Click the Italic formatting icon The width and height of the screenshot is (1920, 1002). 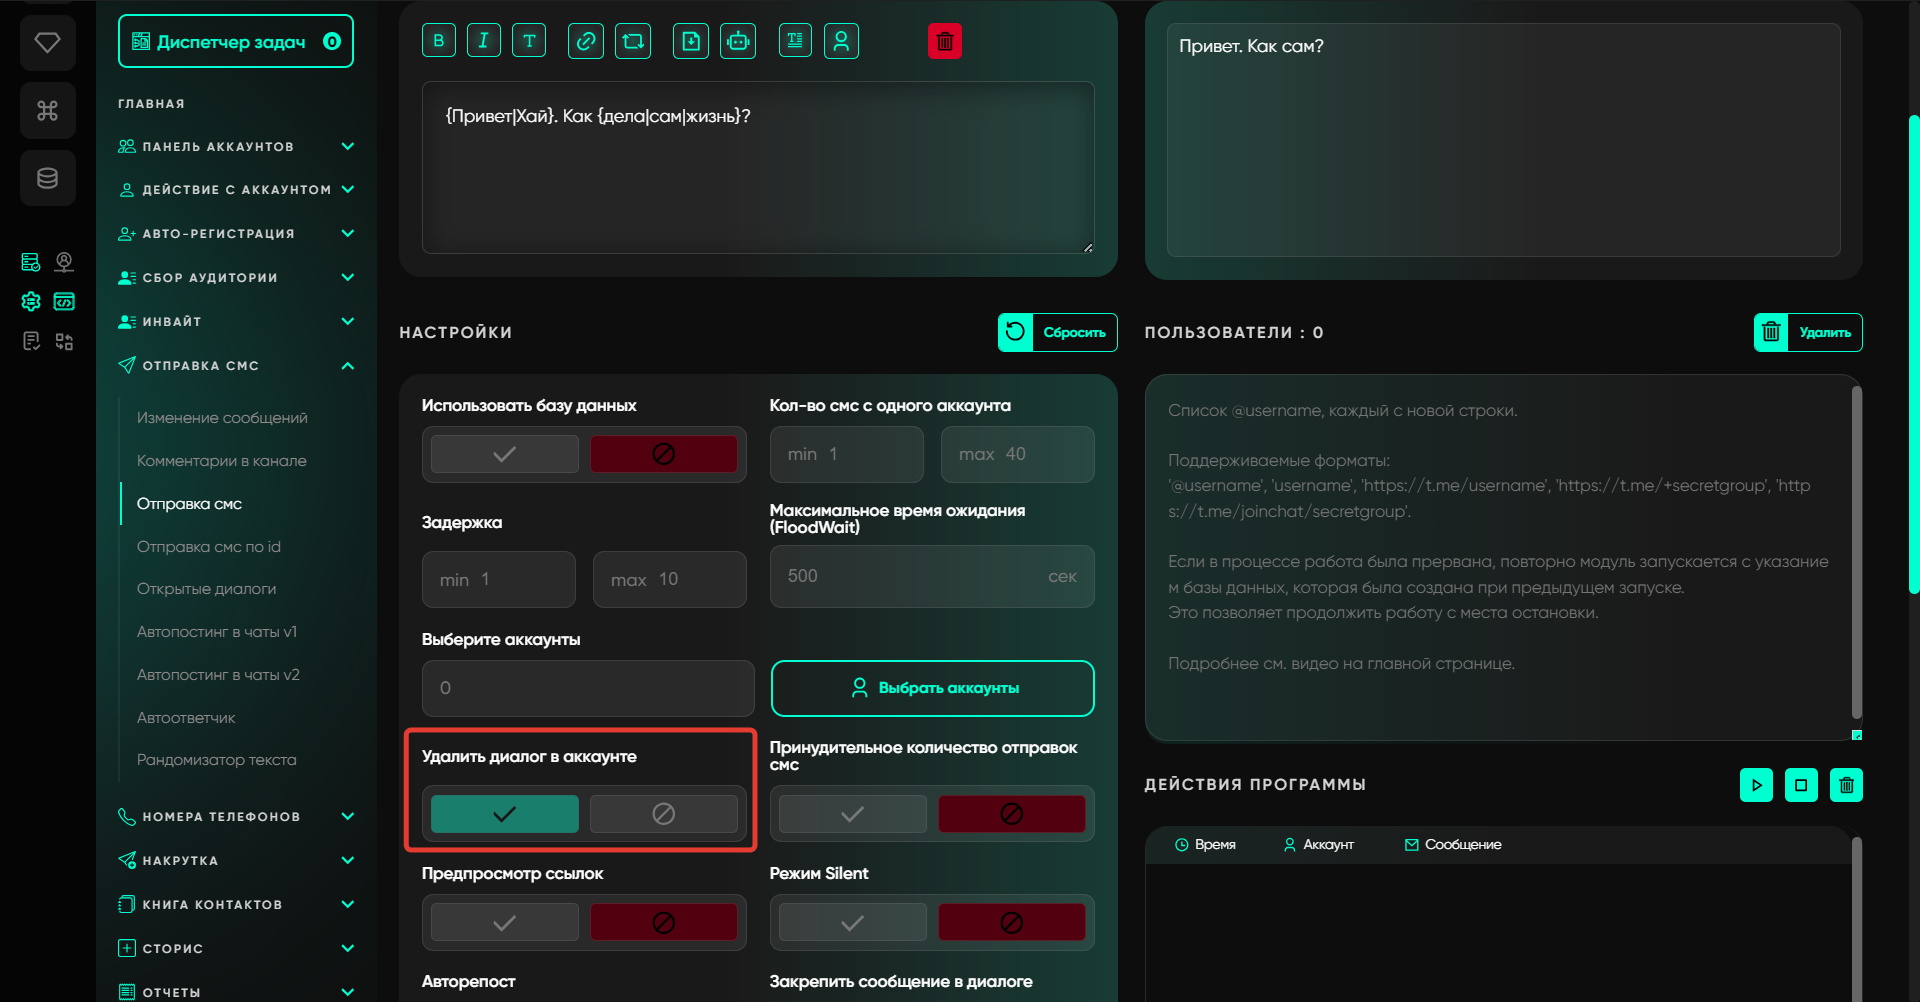(x=484, y=41)
